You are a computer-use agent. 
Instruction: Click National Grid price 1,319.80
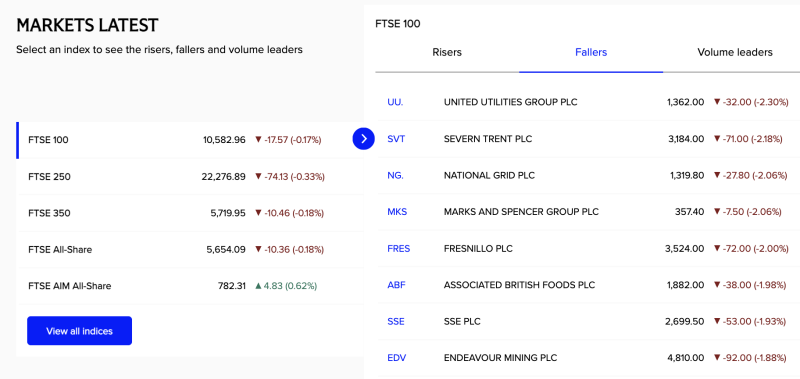click(687, 175)
